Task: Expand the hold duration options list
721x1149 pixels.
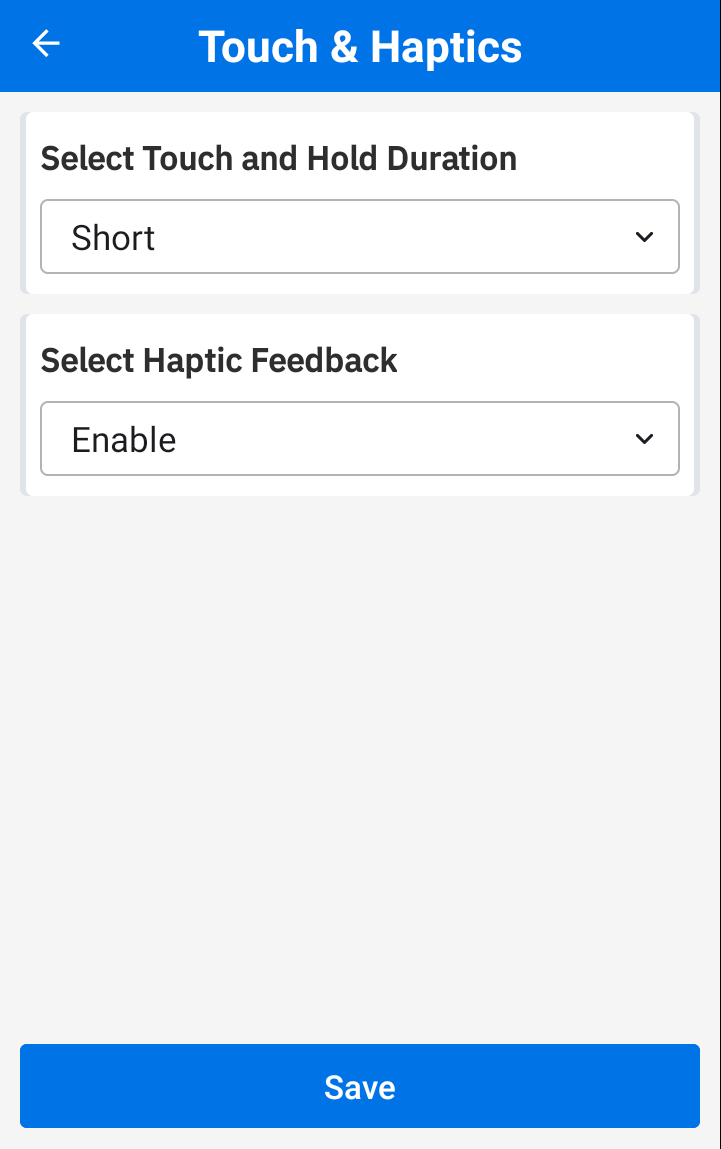Action: pyautogui.click(x=360, y=237)
